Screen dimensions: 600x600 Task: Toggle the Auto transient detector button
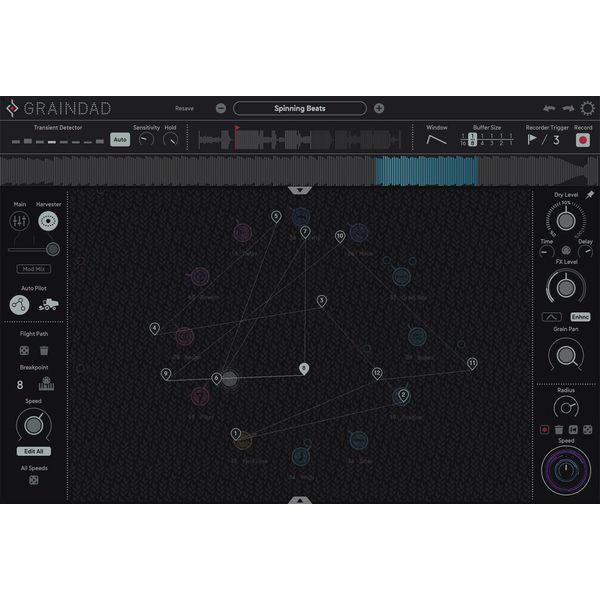point(119,140)
